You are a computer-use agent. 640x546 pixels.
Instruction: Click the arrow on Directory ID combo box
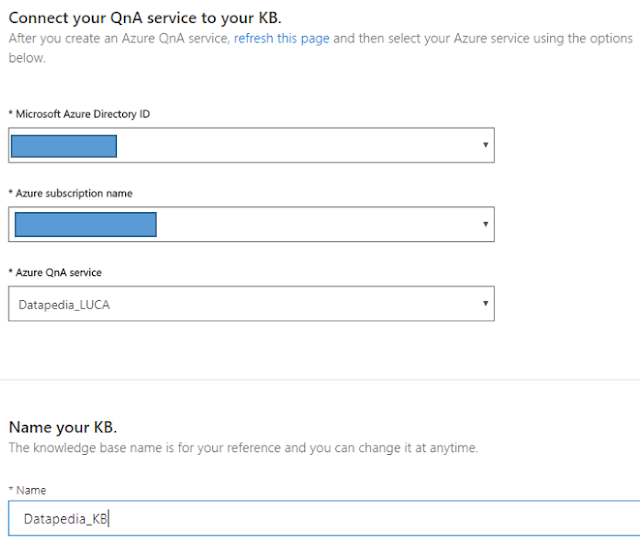485,145
